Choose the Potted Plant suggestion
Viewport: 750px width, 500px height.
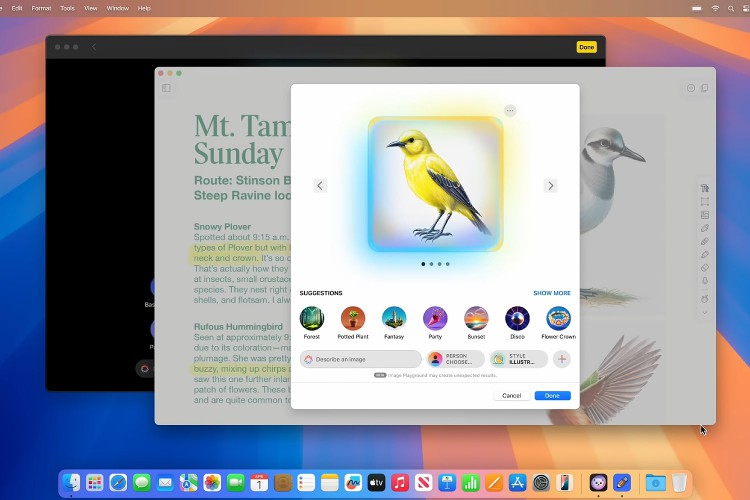pos(353,318)
